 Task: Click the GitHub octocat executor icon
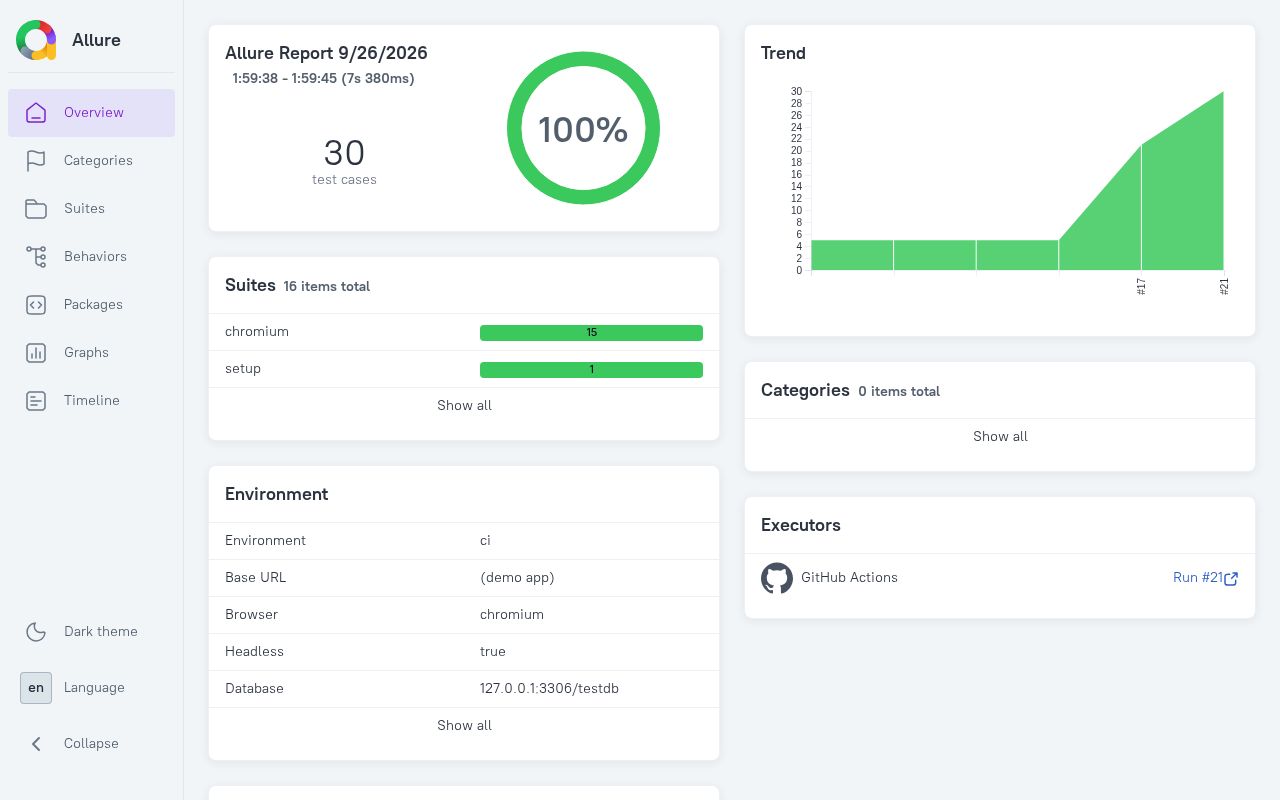coord(777,578)
